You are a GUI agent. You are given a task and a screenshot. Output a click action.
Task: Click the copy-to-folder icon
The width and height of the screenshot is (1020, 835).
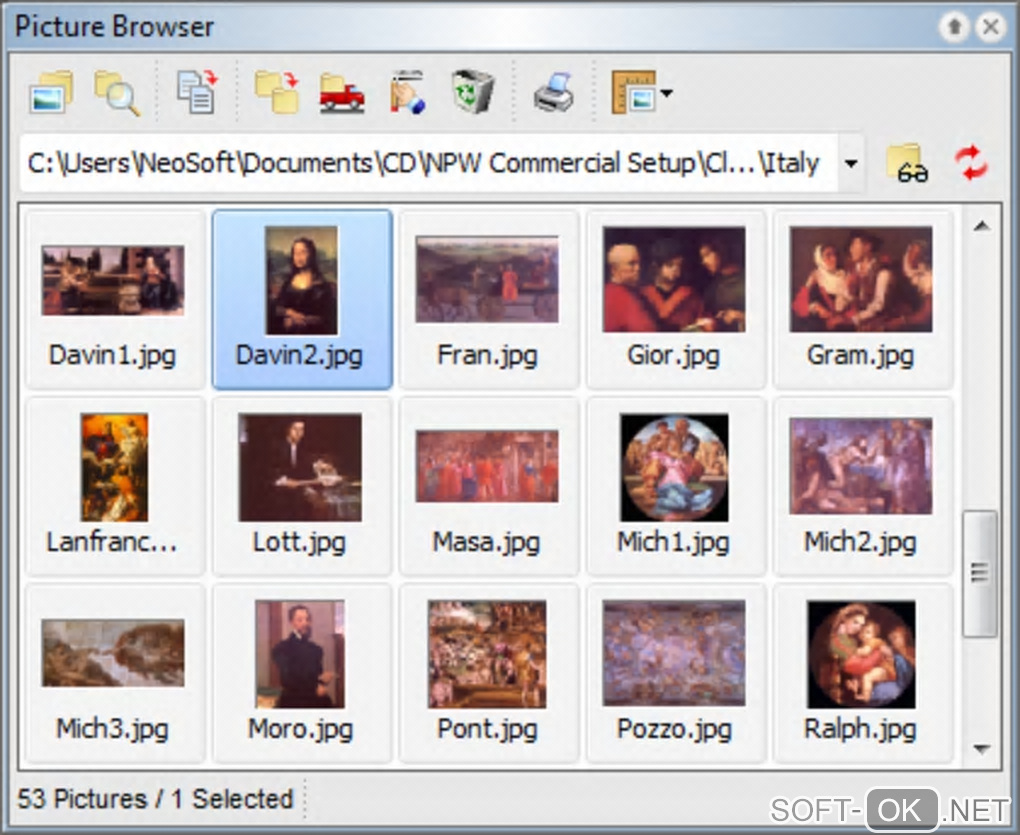(277, 92)
